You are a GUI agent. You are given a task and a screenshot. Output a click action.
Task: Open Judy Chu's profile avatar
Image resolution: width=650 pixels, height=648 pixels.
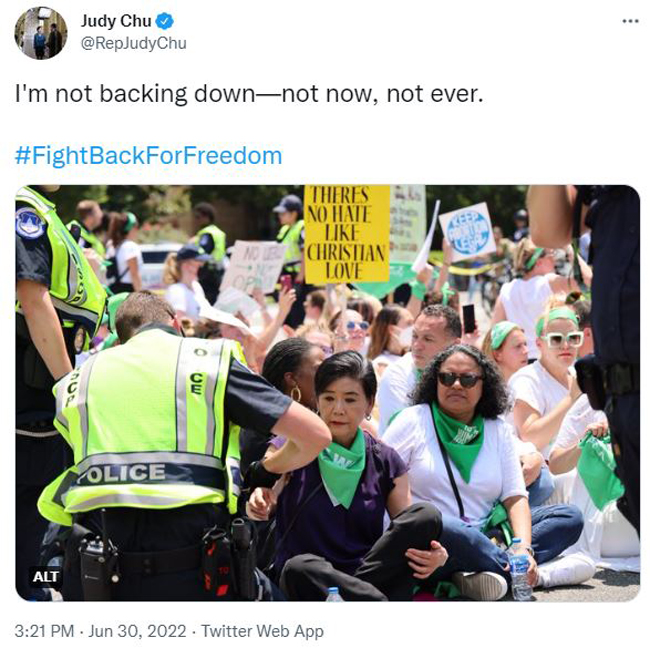tap(41, 33)
